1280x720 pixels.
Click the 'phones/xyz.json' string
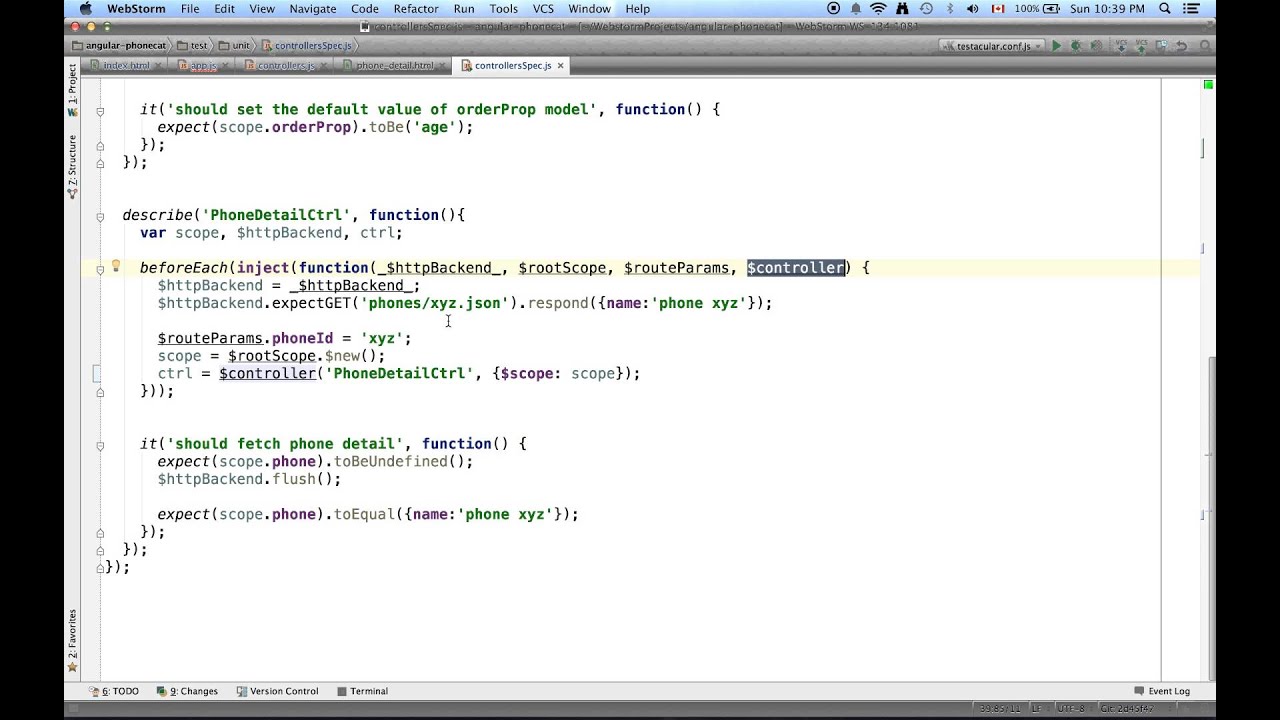435,303
